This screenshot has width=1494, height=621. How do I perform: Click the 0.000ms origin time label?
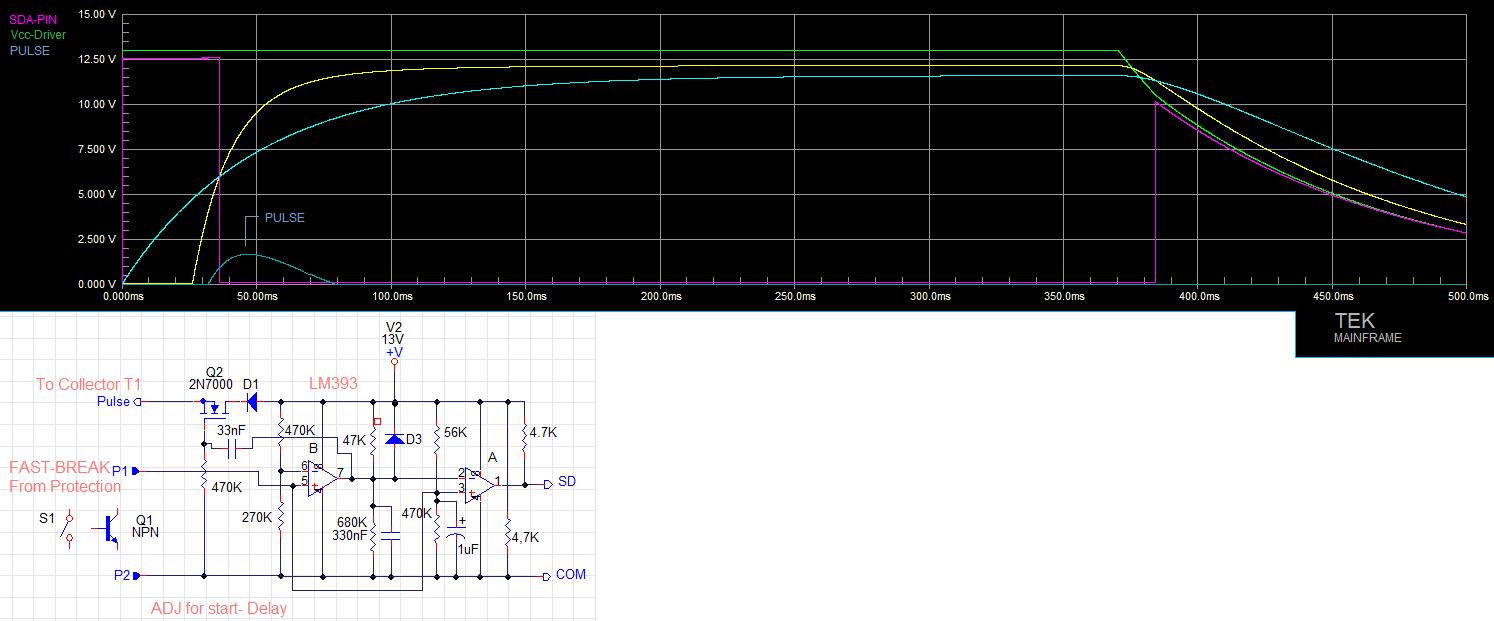(x=123, y=297)
